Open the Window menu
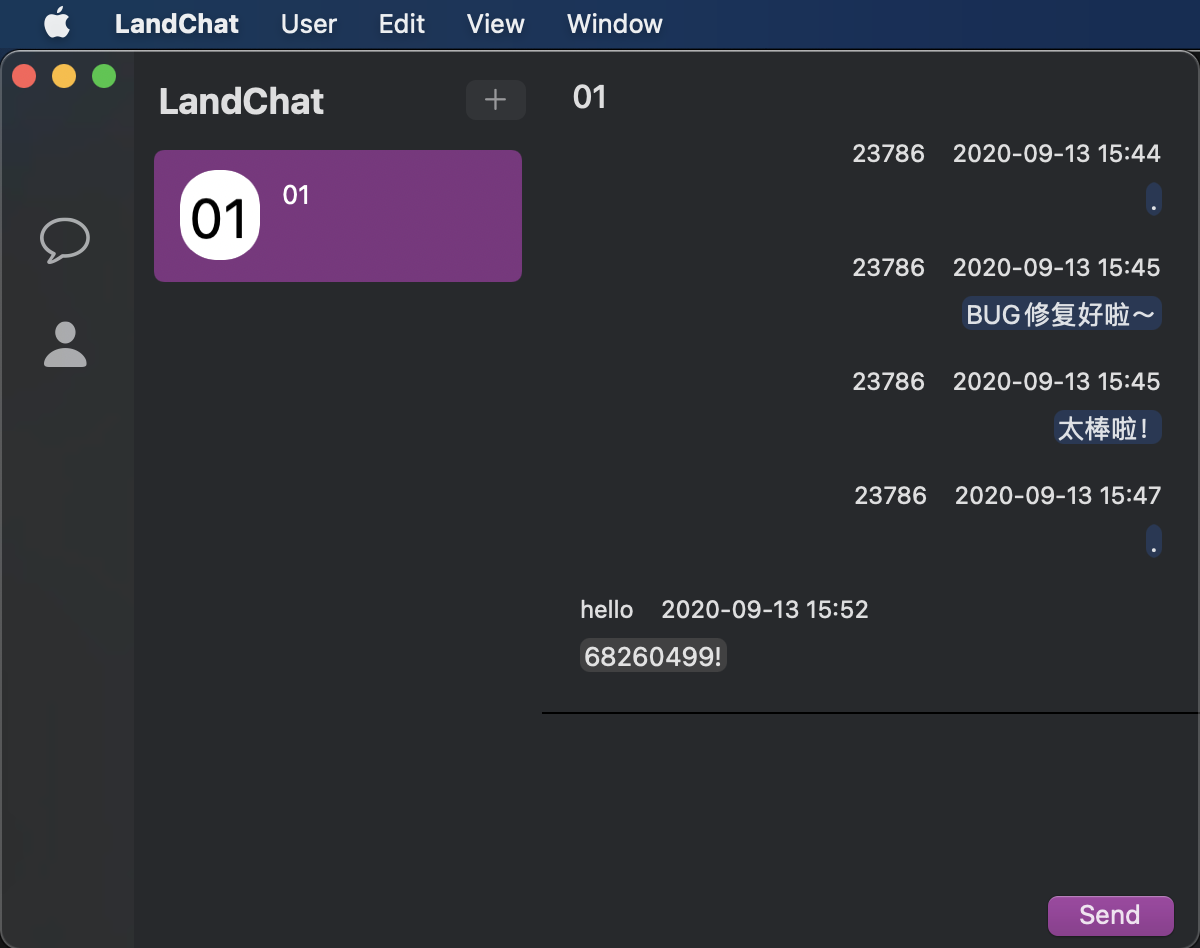Viewport: 1200px width, 948px height. [615, 24]
